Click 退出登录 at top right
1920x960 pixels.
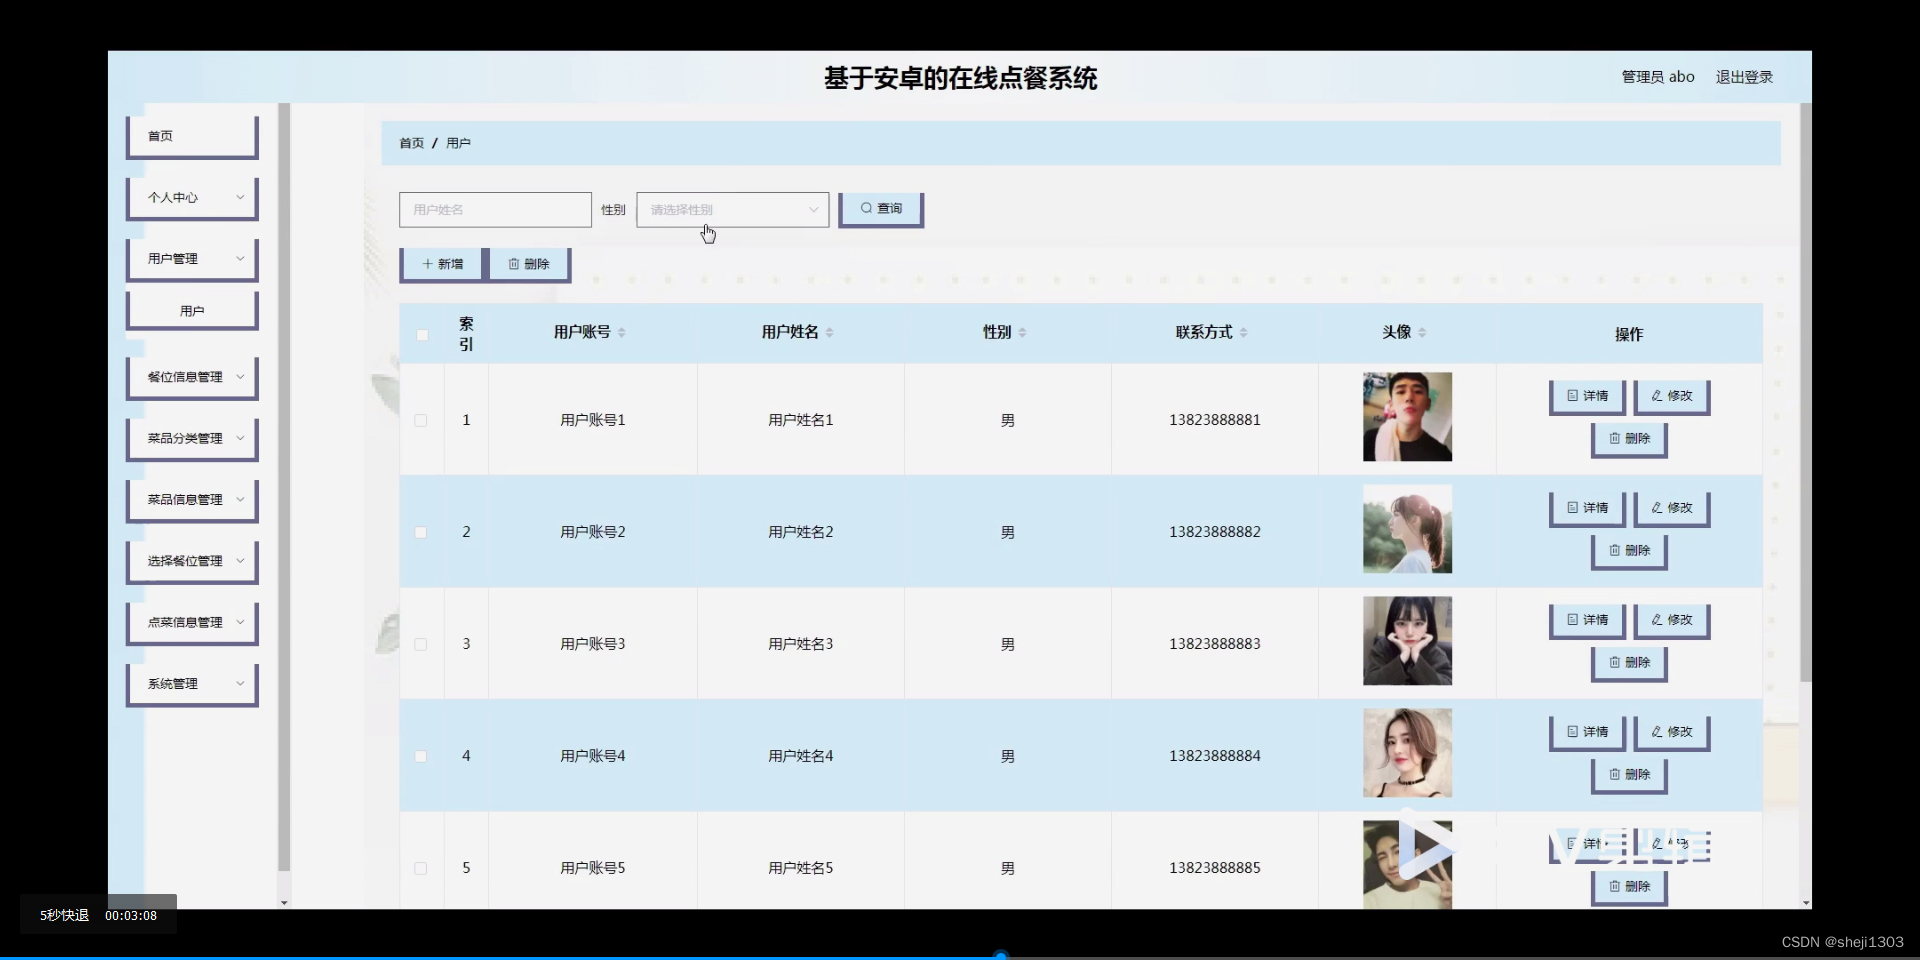(x=1743, y=76)
